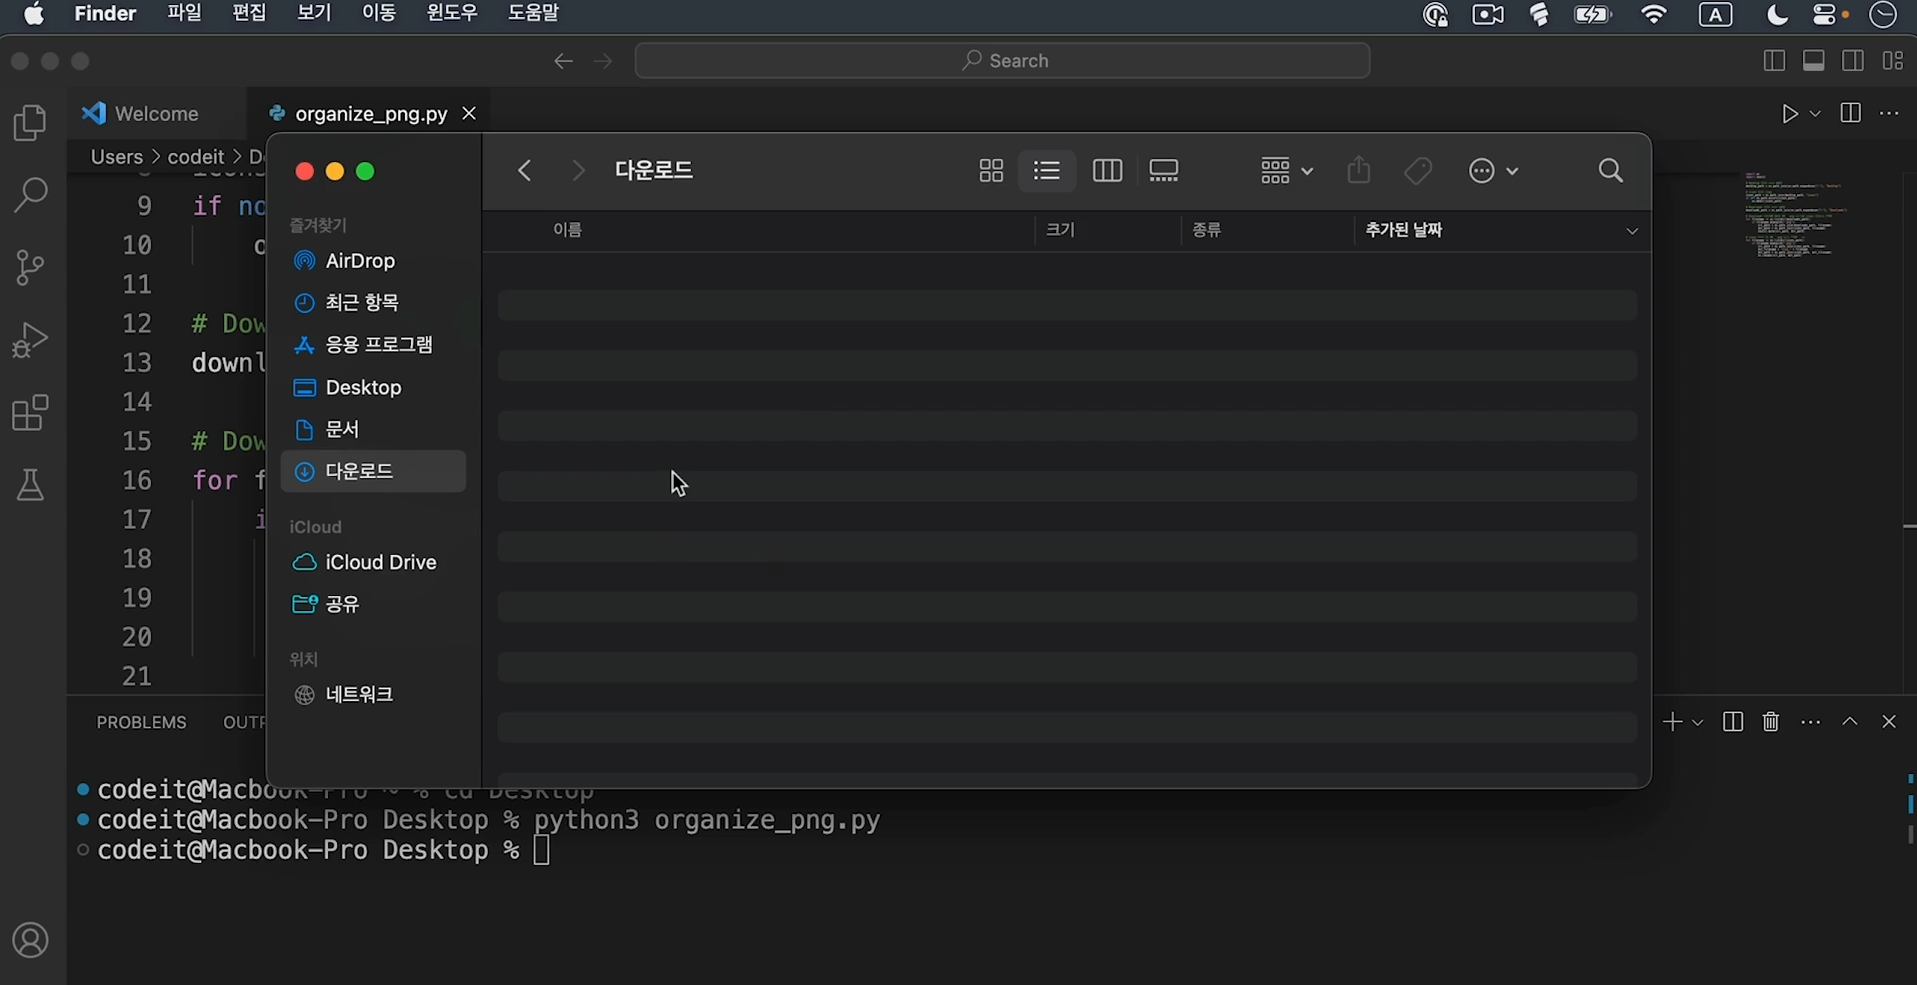The width and height of the screenshot is (1917, 985).
Task: Open the VS Code Explorer panel
Action: [30, 123]
